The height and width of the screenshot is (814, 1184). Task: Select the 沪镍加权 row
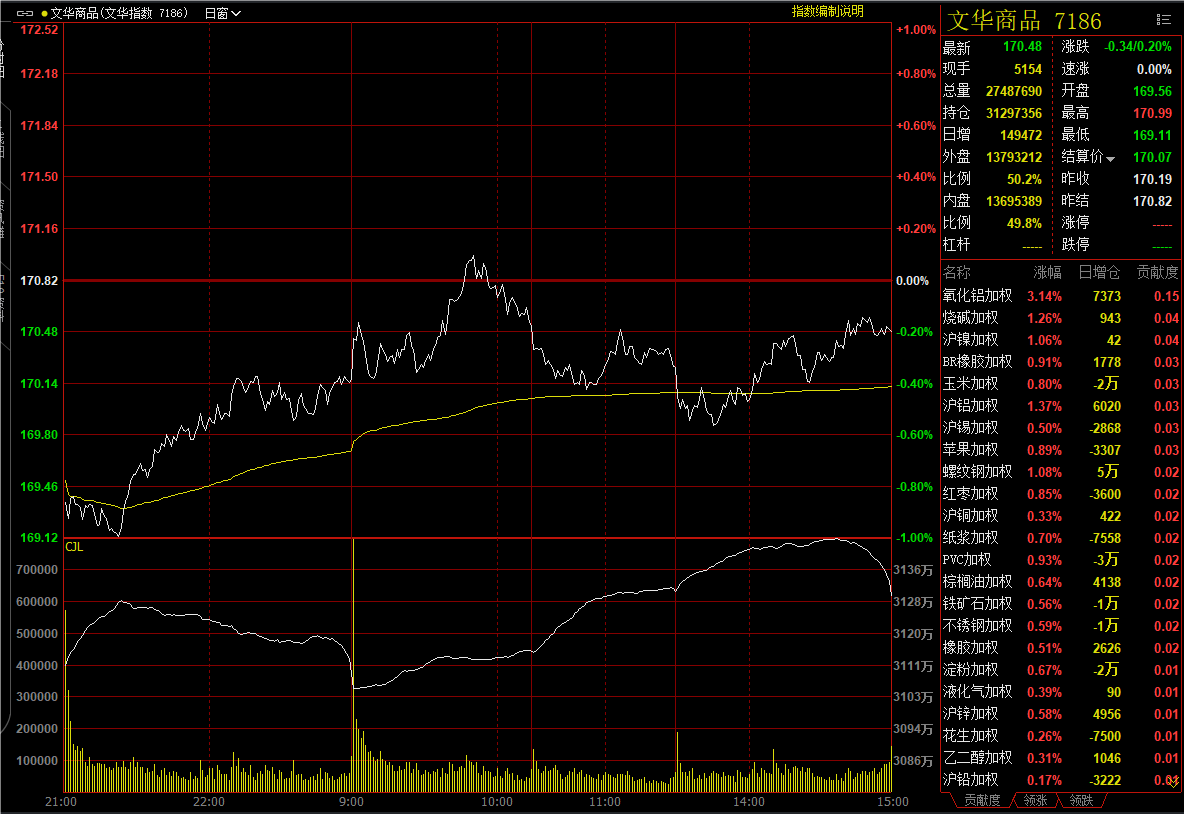click(x=1061, y=340)
